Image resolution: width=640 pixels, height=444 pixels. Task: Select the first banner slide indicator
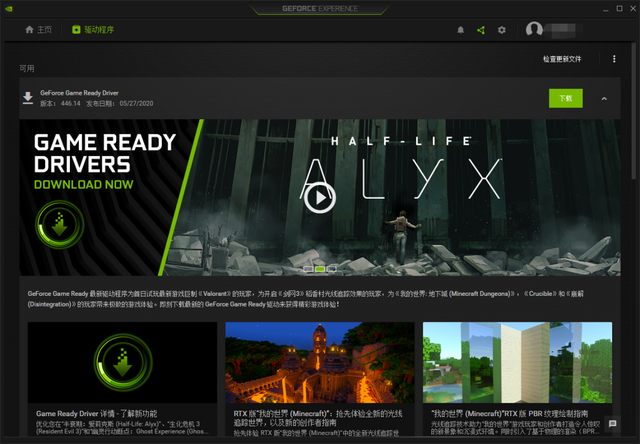click(x=309, y=269)
